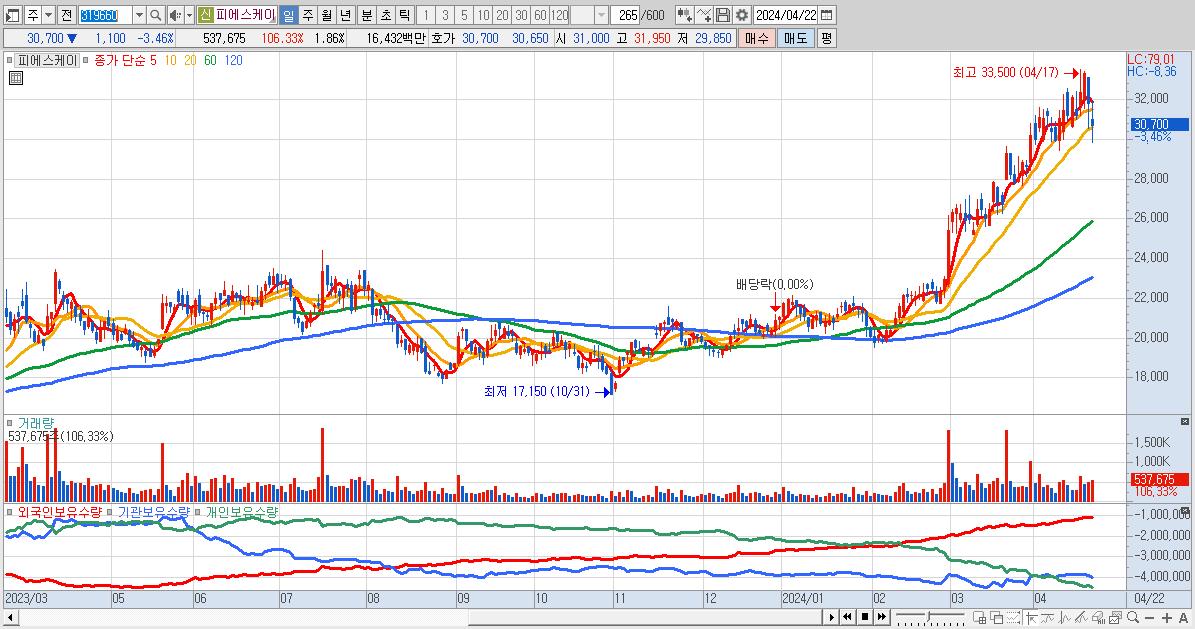Screen dimensions: 1195x629
Task: Click 기관보유수량 indicator label
Action: pos(153,512)
